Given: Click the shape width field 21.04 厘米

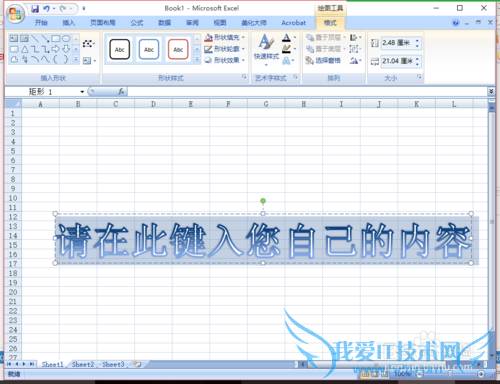Looking at the screenshot, I should click(398, 61).
